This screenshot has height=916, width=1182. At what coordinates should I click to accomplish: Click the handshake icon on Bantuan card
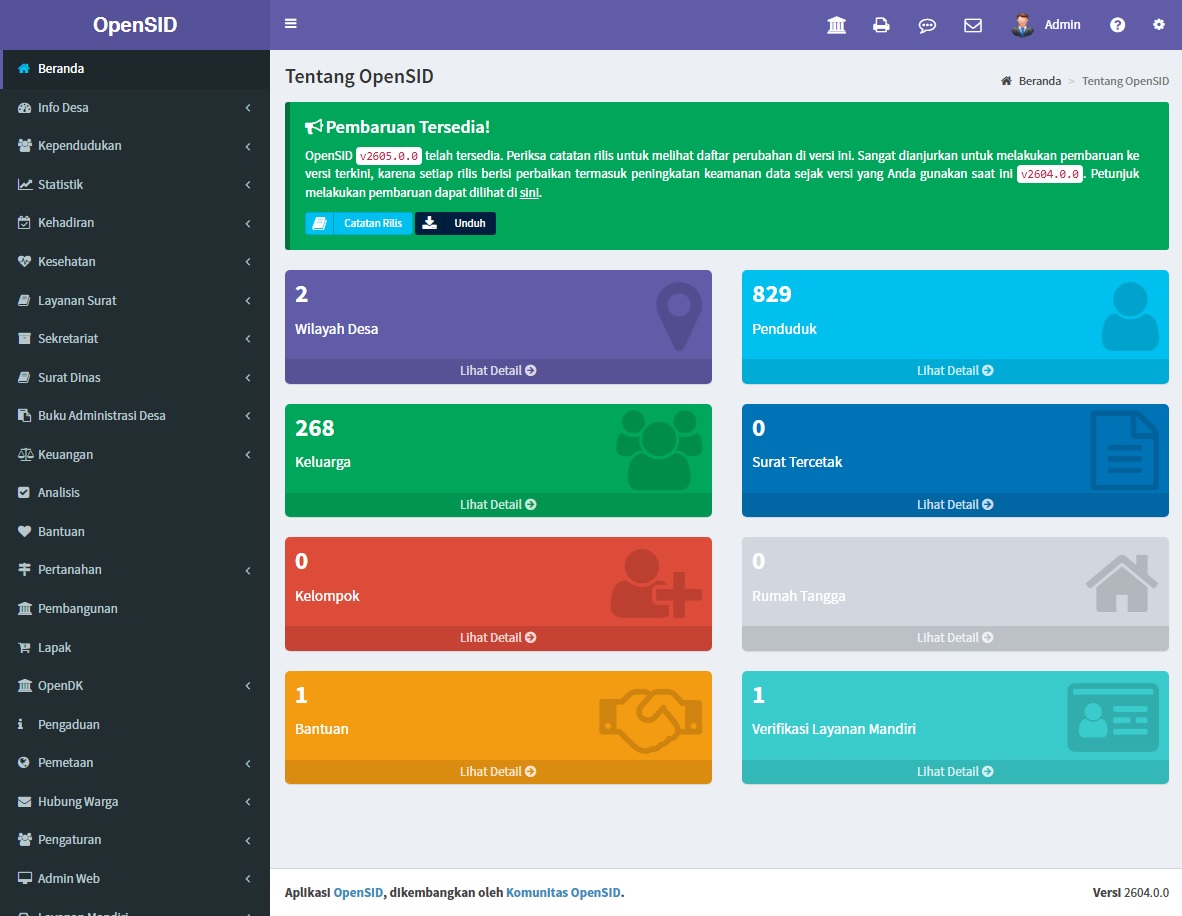coord(650,721)
